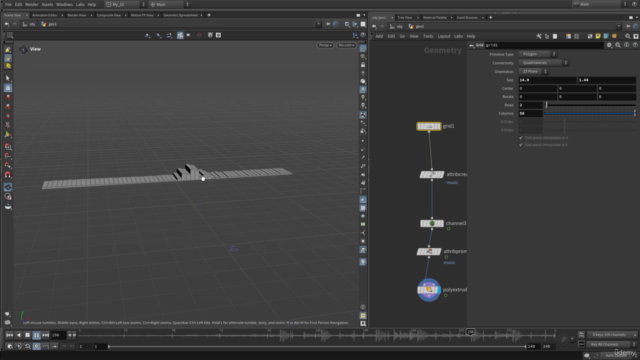Viewport: 640px width, 360px height.
Task: Click the network editor wrench tool icon
Action: [539, 36]
